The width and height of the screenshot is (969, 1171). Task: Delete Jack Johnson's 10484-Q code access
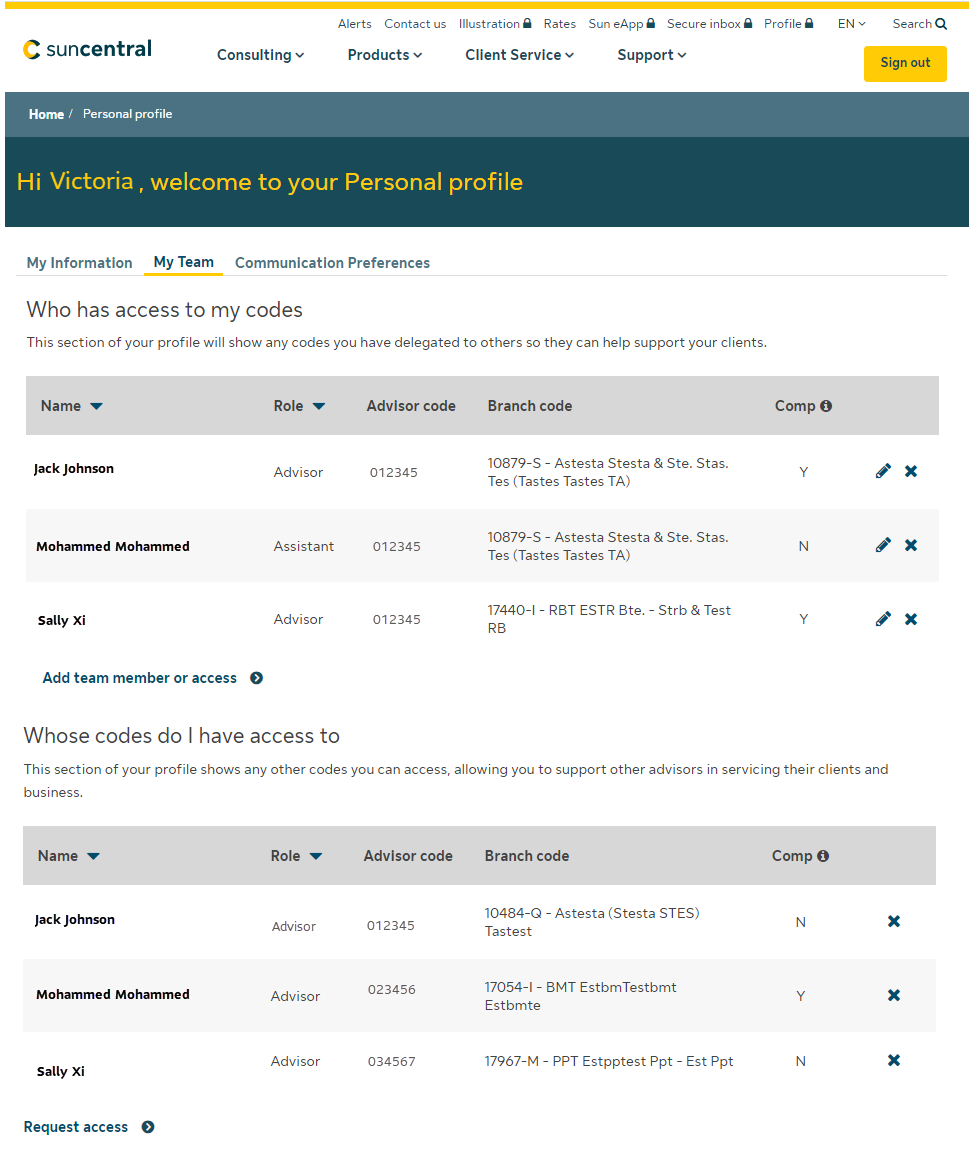click(x=894, y=921)
